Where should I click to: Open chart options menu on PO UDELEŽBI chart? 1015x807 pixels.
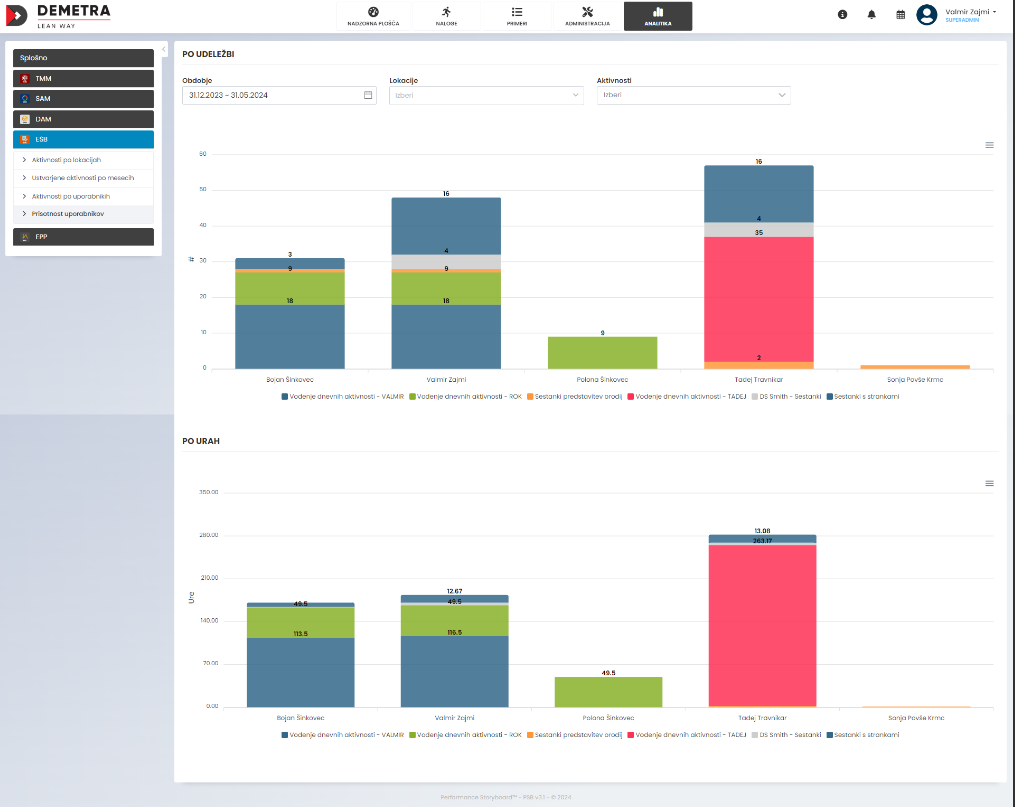pos(989,145)
